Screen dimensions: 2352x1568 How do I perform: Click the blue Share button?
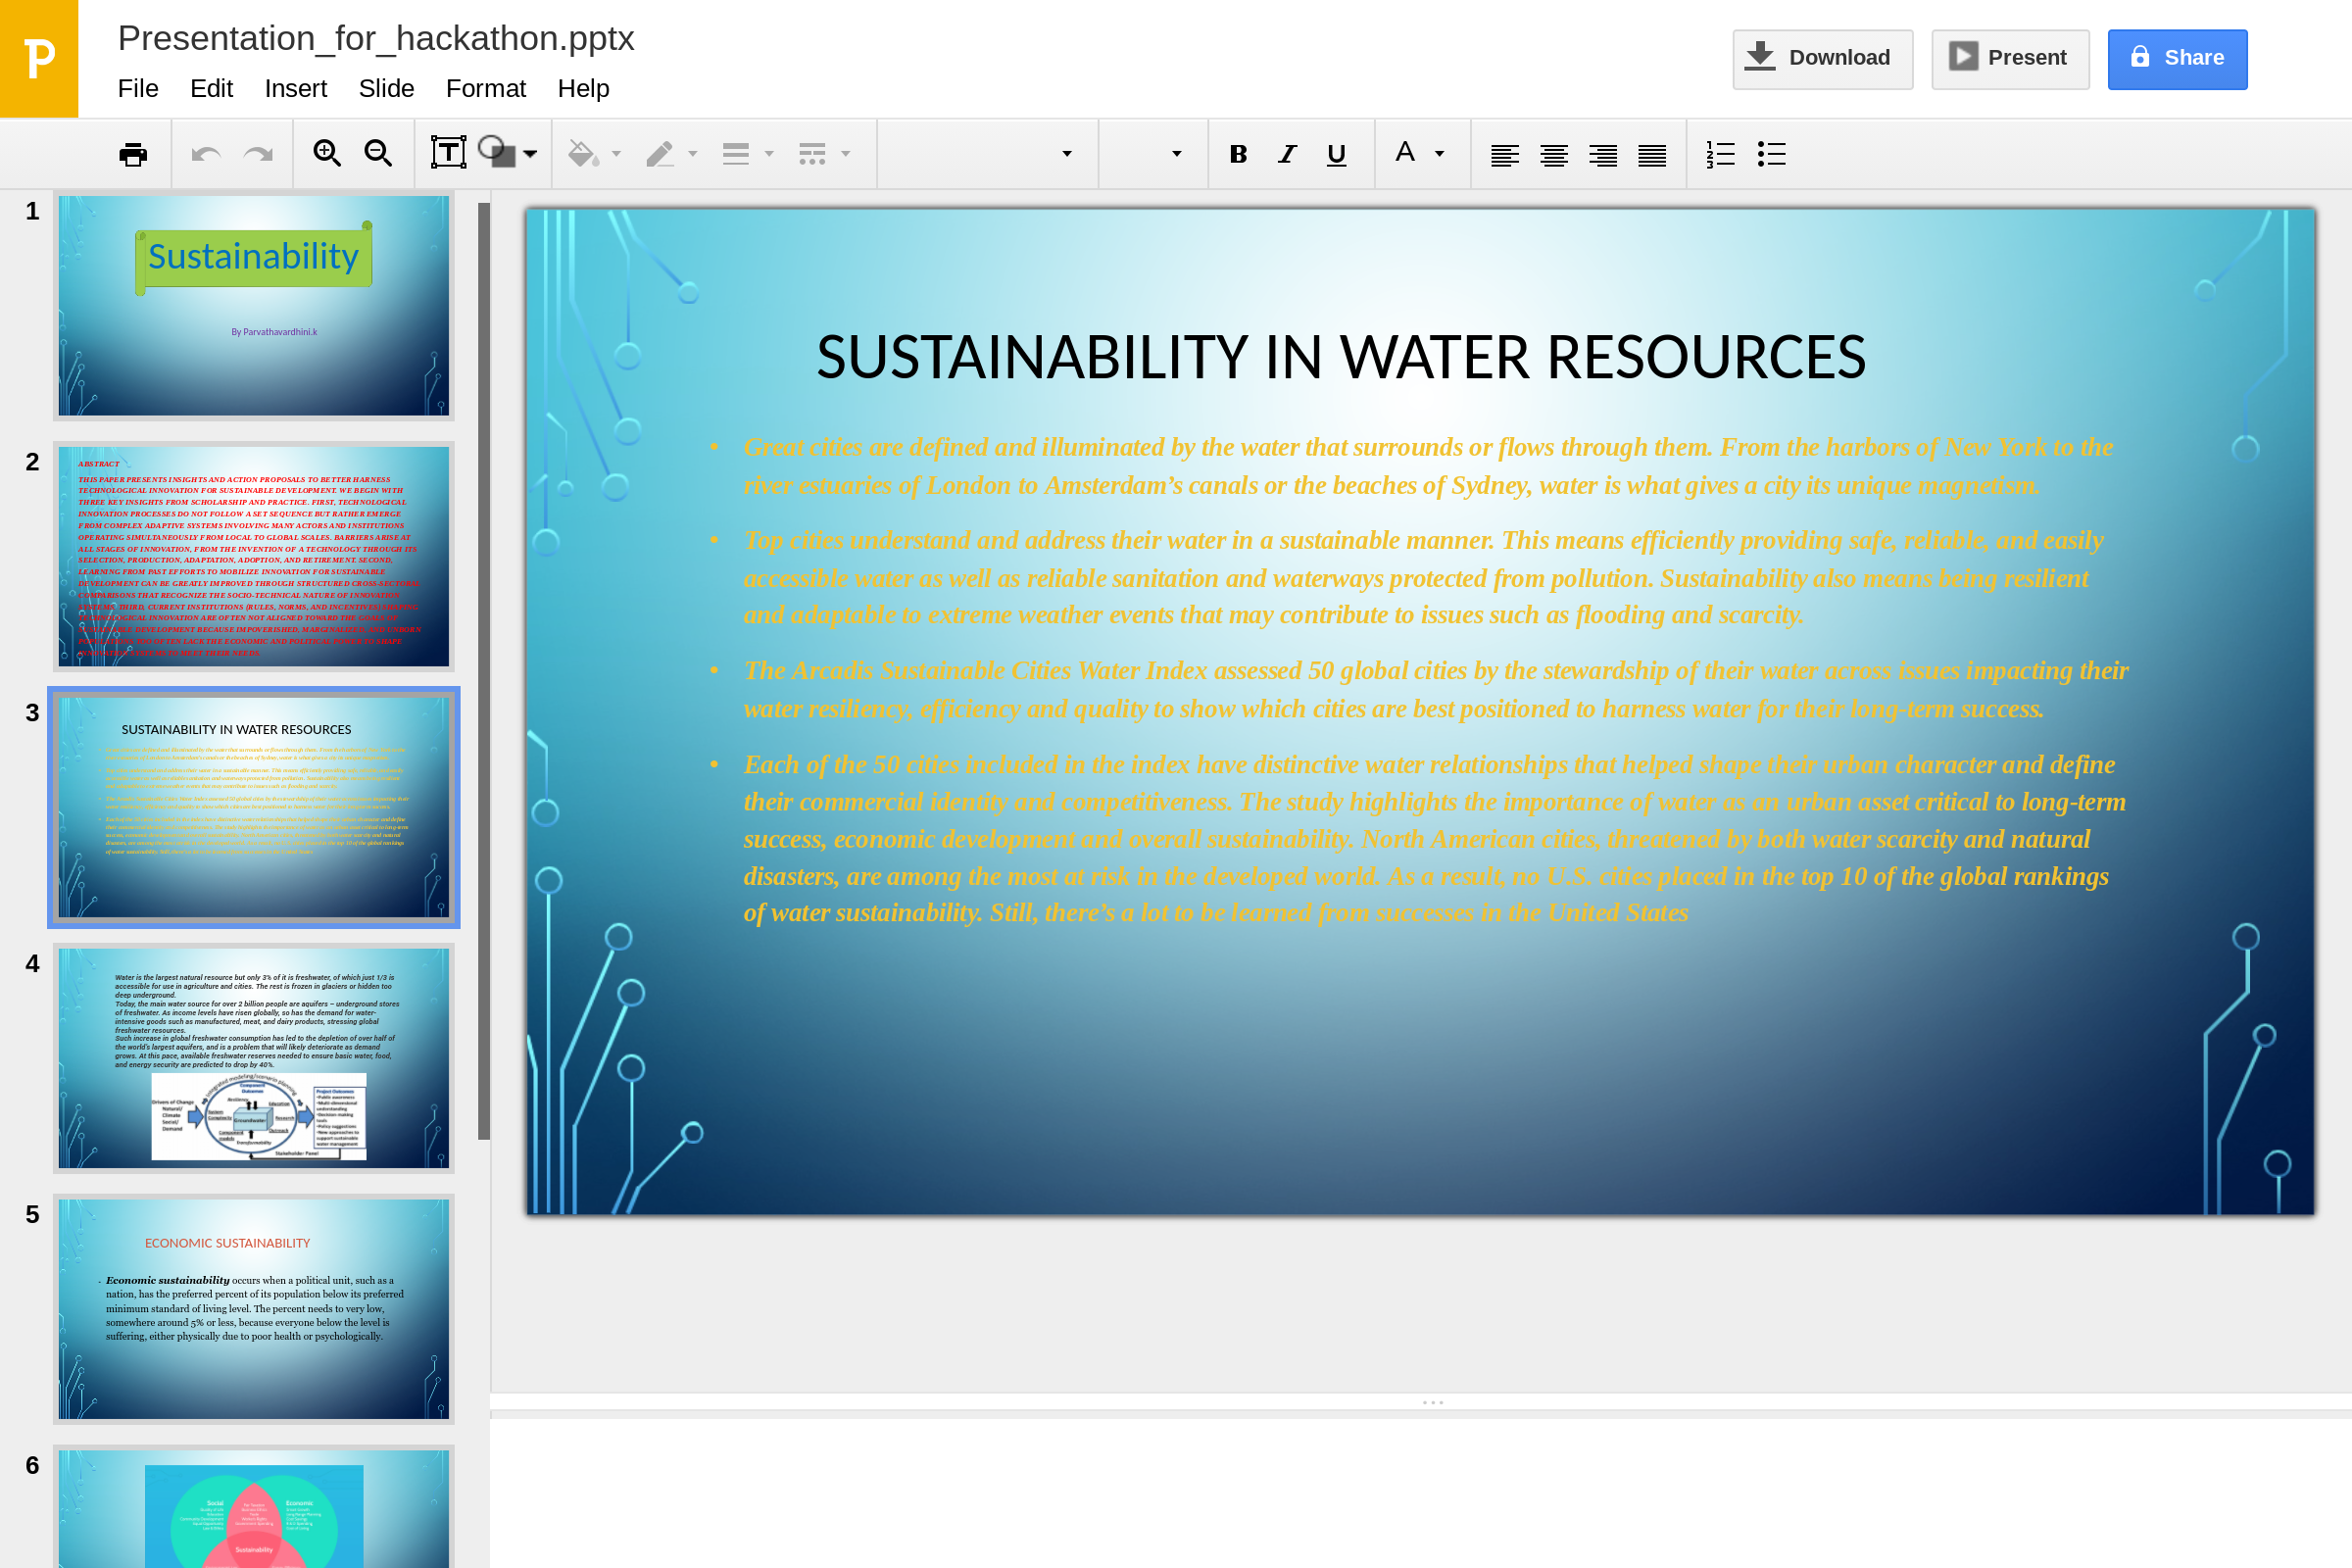2176,58
